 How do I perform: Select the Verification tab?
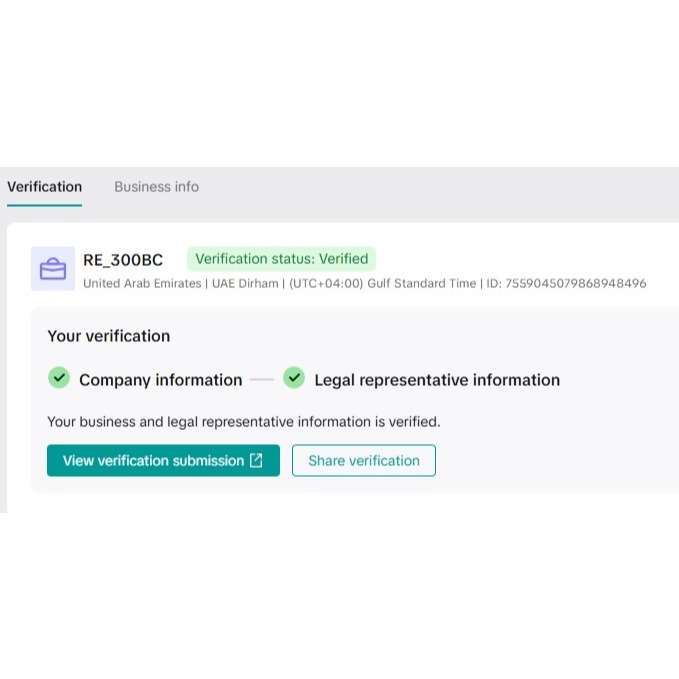pos(44,187)
